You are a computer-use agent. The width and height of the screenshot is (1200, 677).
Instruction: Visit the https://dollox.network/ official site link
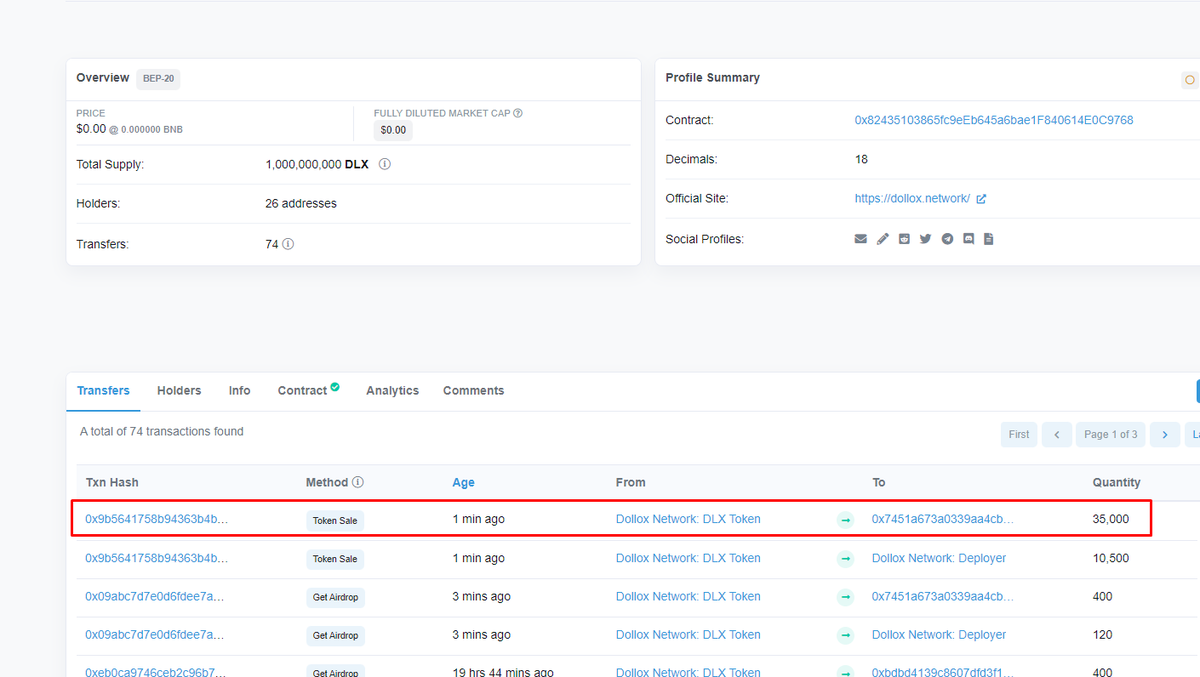tap(912, 199)
